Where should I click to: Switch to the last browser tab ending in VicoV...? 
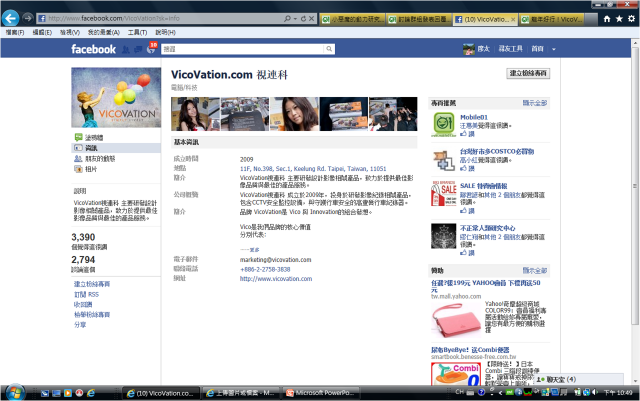[552, 19]
